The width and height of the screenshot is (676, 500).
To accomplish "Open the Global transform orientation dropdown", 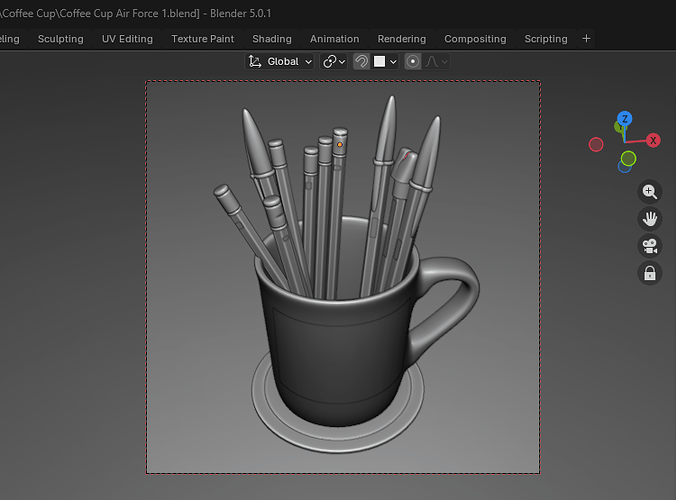I will pyautogui.click(x=279, y=62).
